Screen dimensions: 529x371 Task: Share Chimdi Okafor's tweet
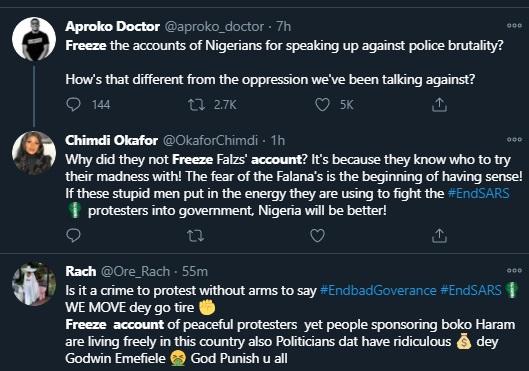coord(439,235)
